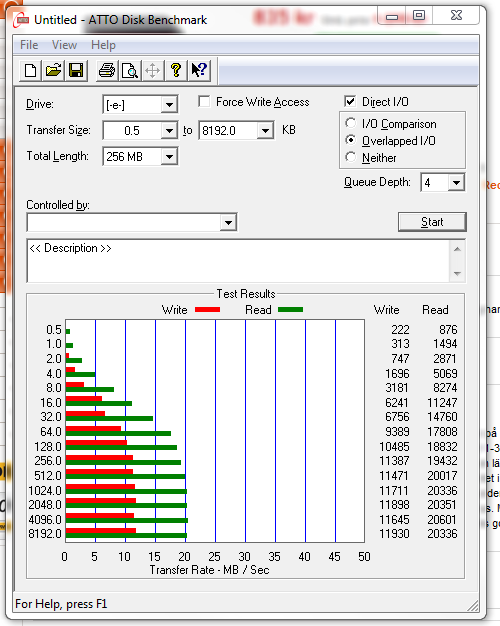Print results using the printer icon
500x626 pixels.
tap(107, 71)
